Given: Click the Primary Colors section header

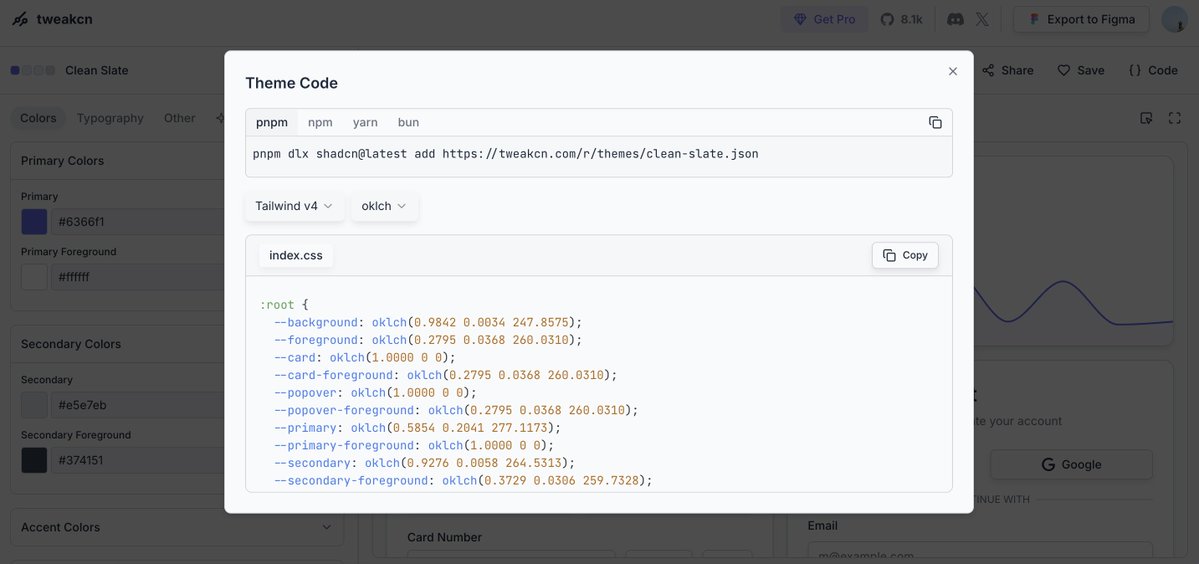Looking at the screenshot, I should (118, 160).
